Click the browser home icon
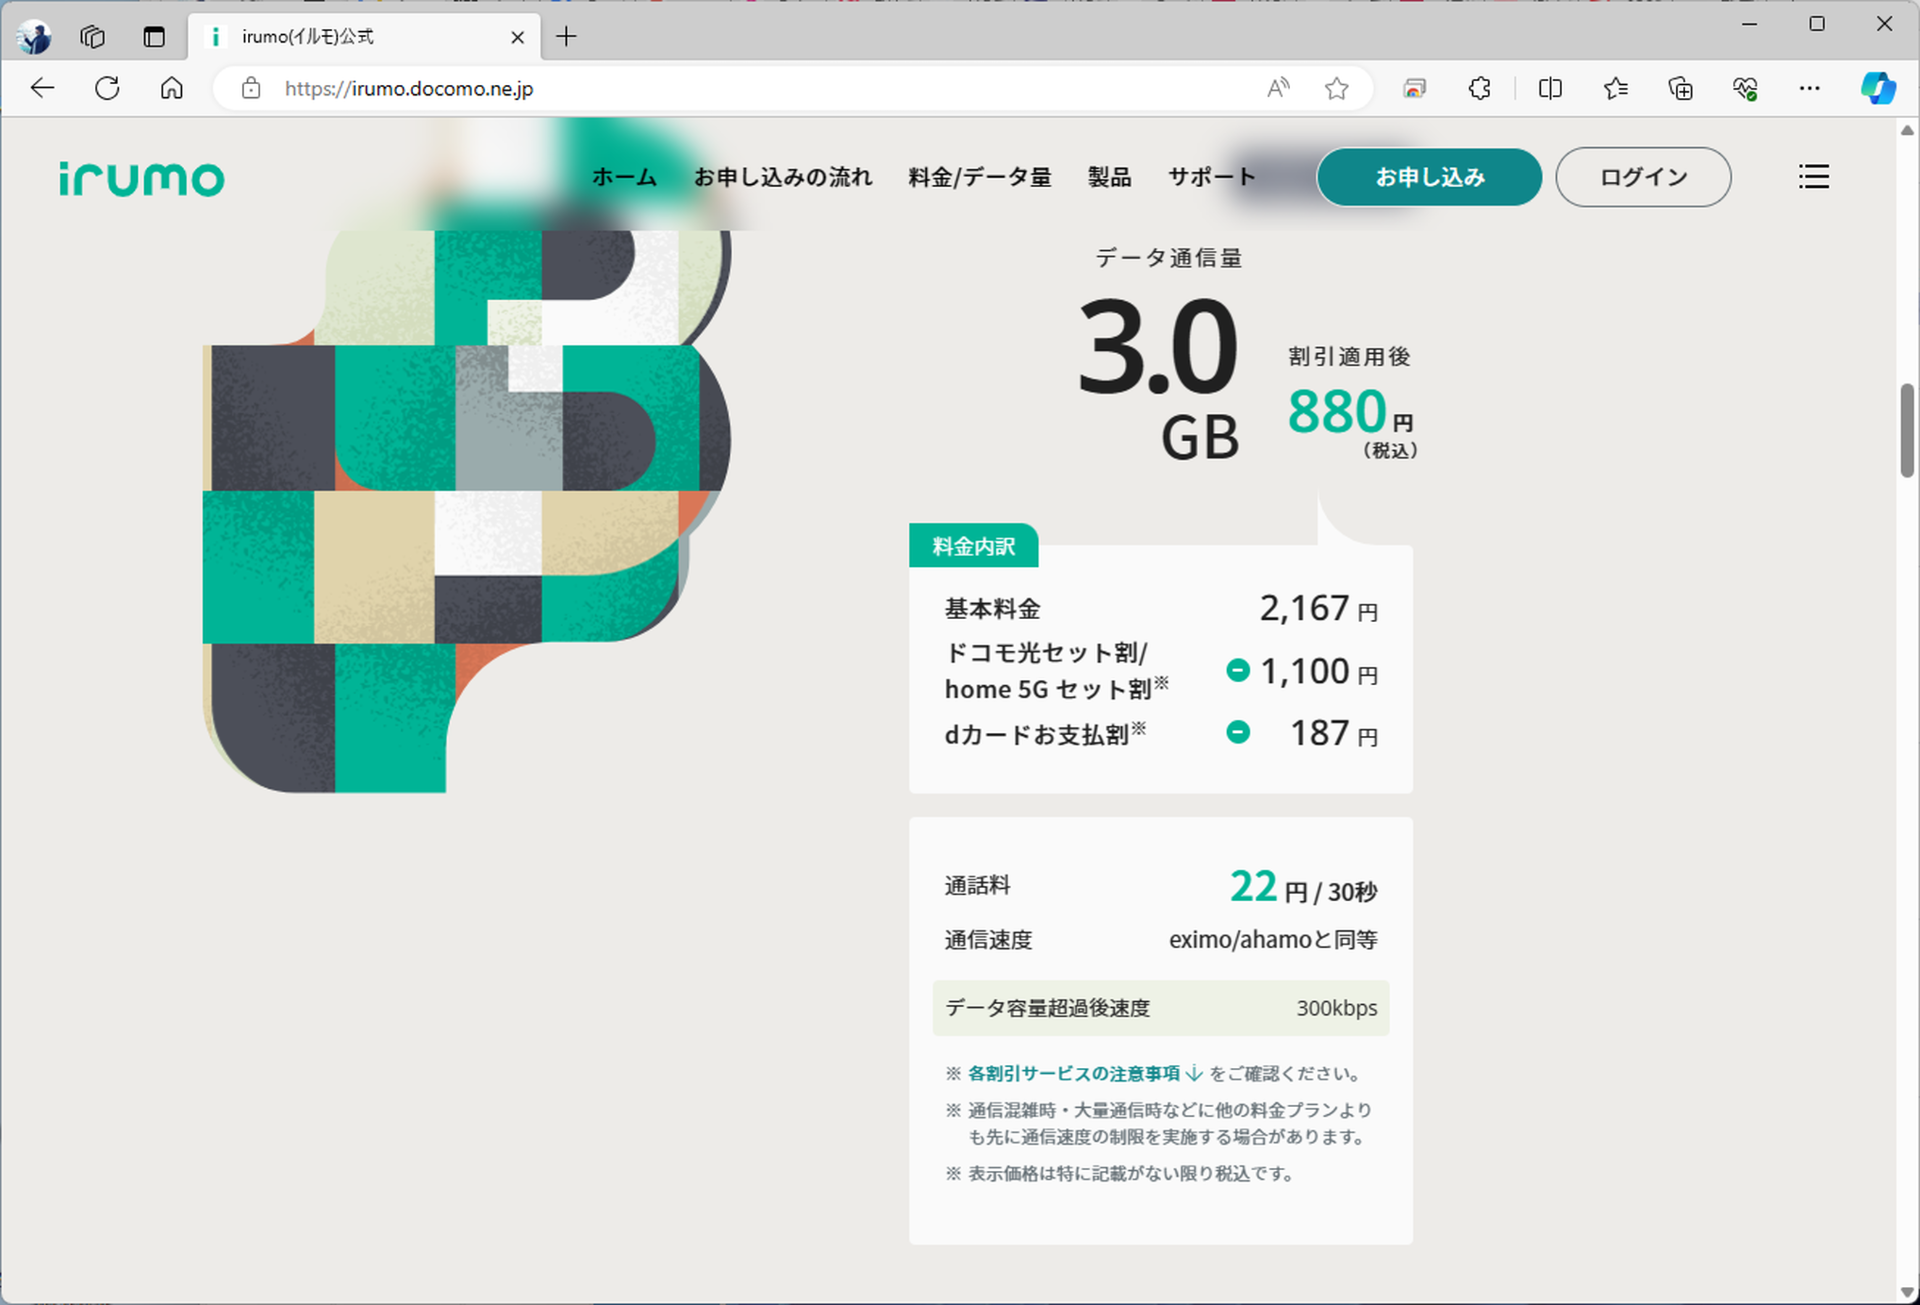Image resolution: width=1920 pixels, height=1305 pixels. pos(171,88)
